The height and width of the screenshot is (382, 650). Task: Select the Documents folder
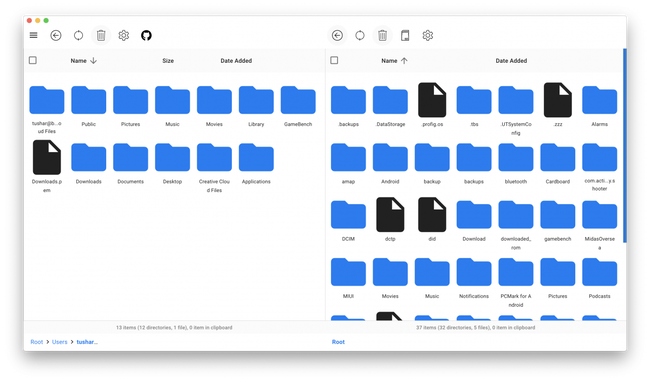point(131,164)
